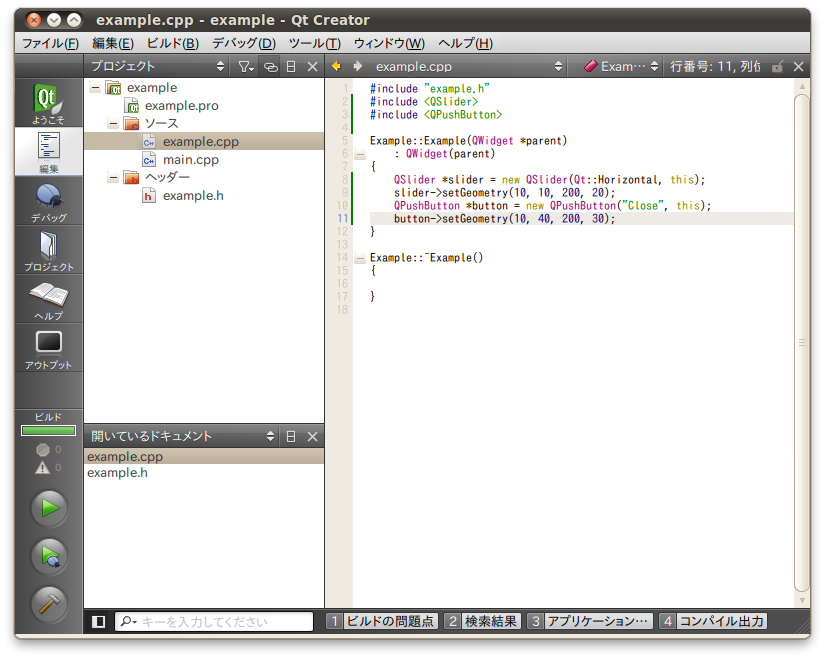
Task: Open the ツール(T) menu
Action: click(x=314, y=43)
